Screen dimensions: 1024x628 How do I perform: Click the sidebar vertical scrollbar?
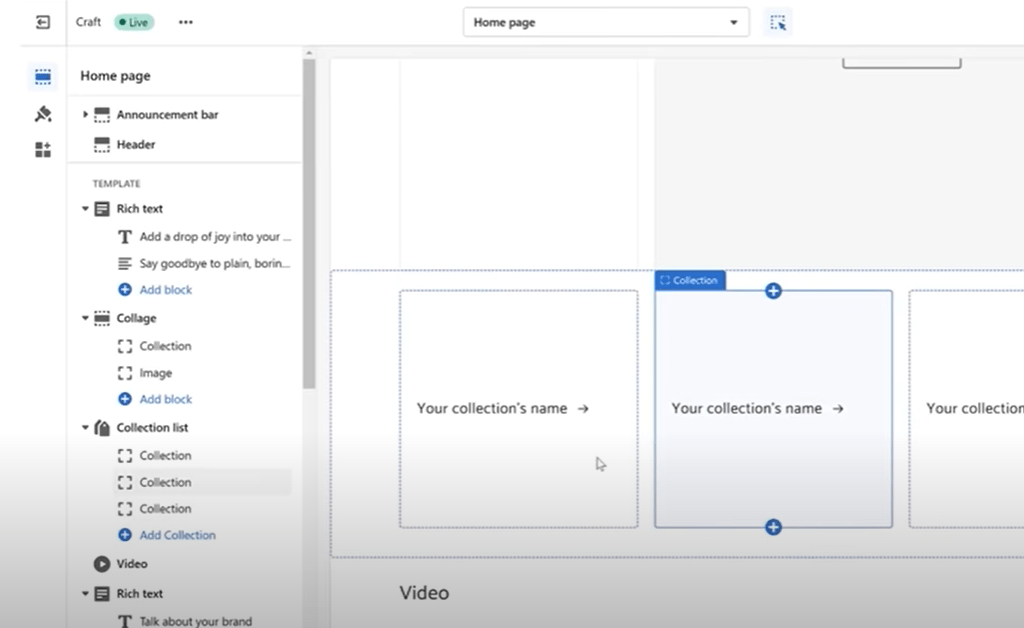point(309,225)
